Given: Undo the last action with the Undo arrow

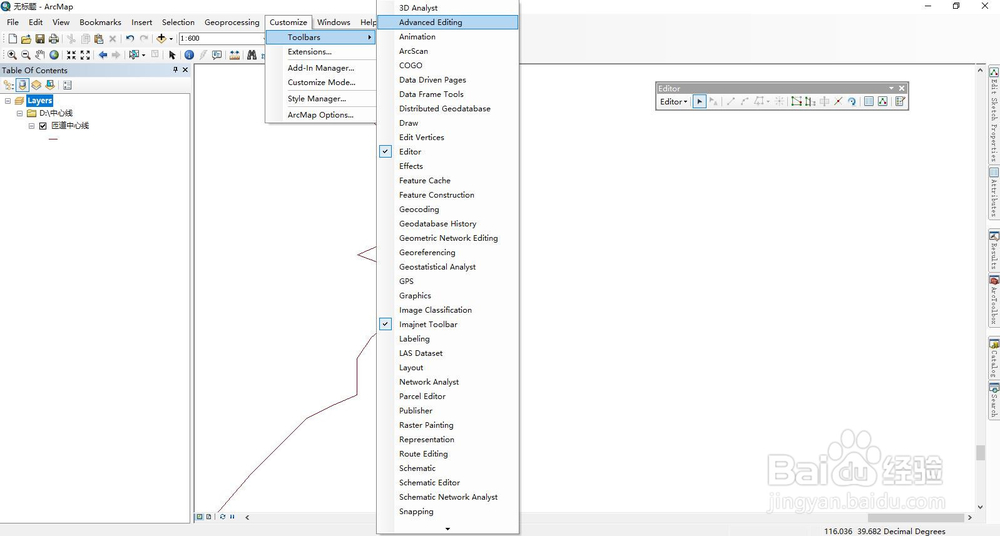Looking at the screenshot, I should click(129, 38).
